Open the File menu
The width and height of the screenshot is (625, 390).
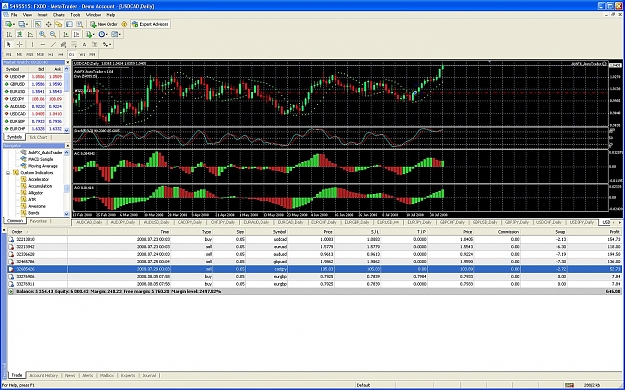tap(14, 15)
